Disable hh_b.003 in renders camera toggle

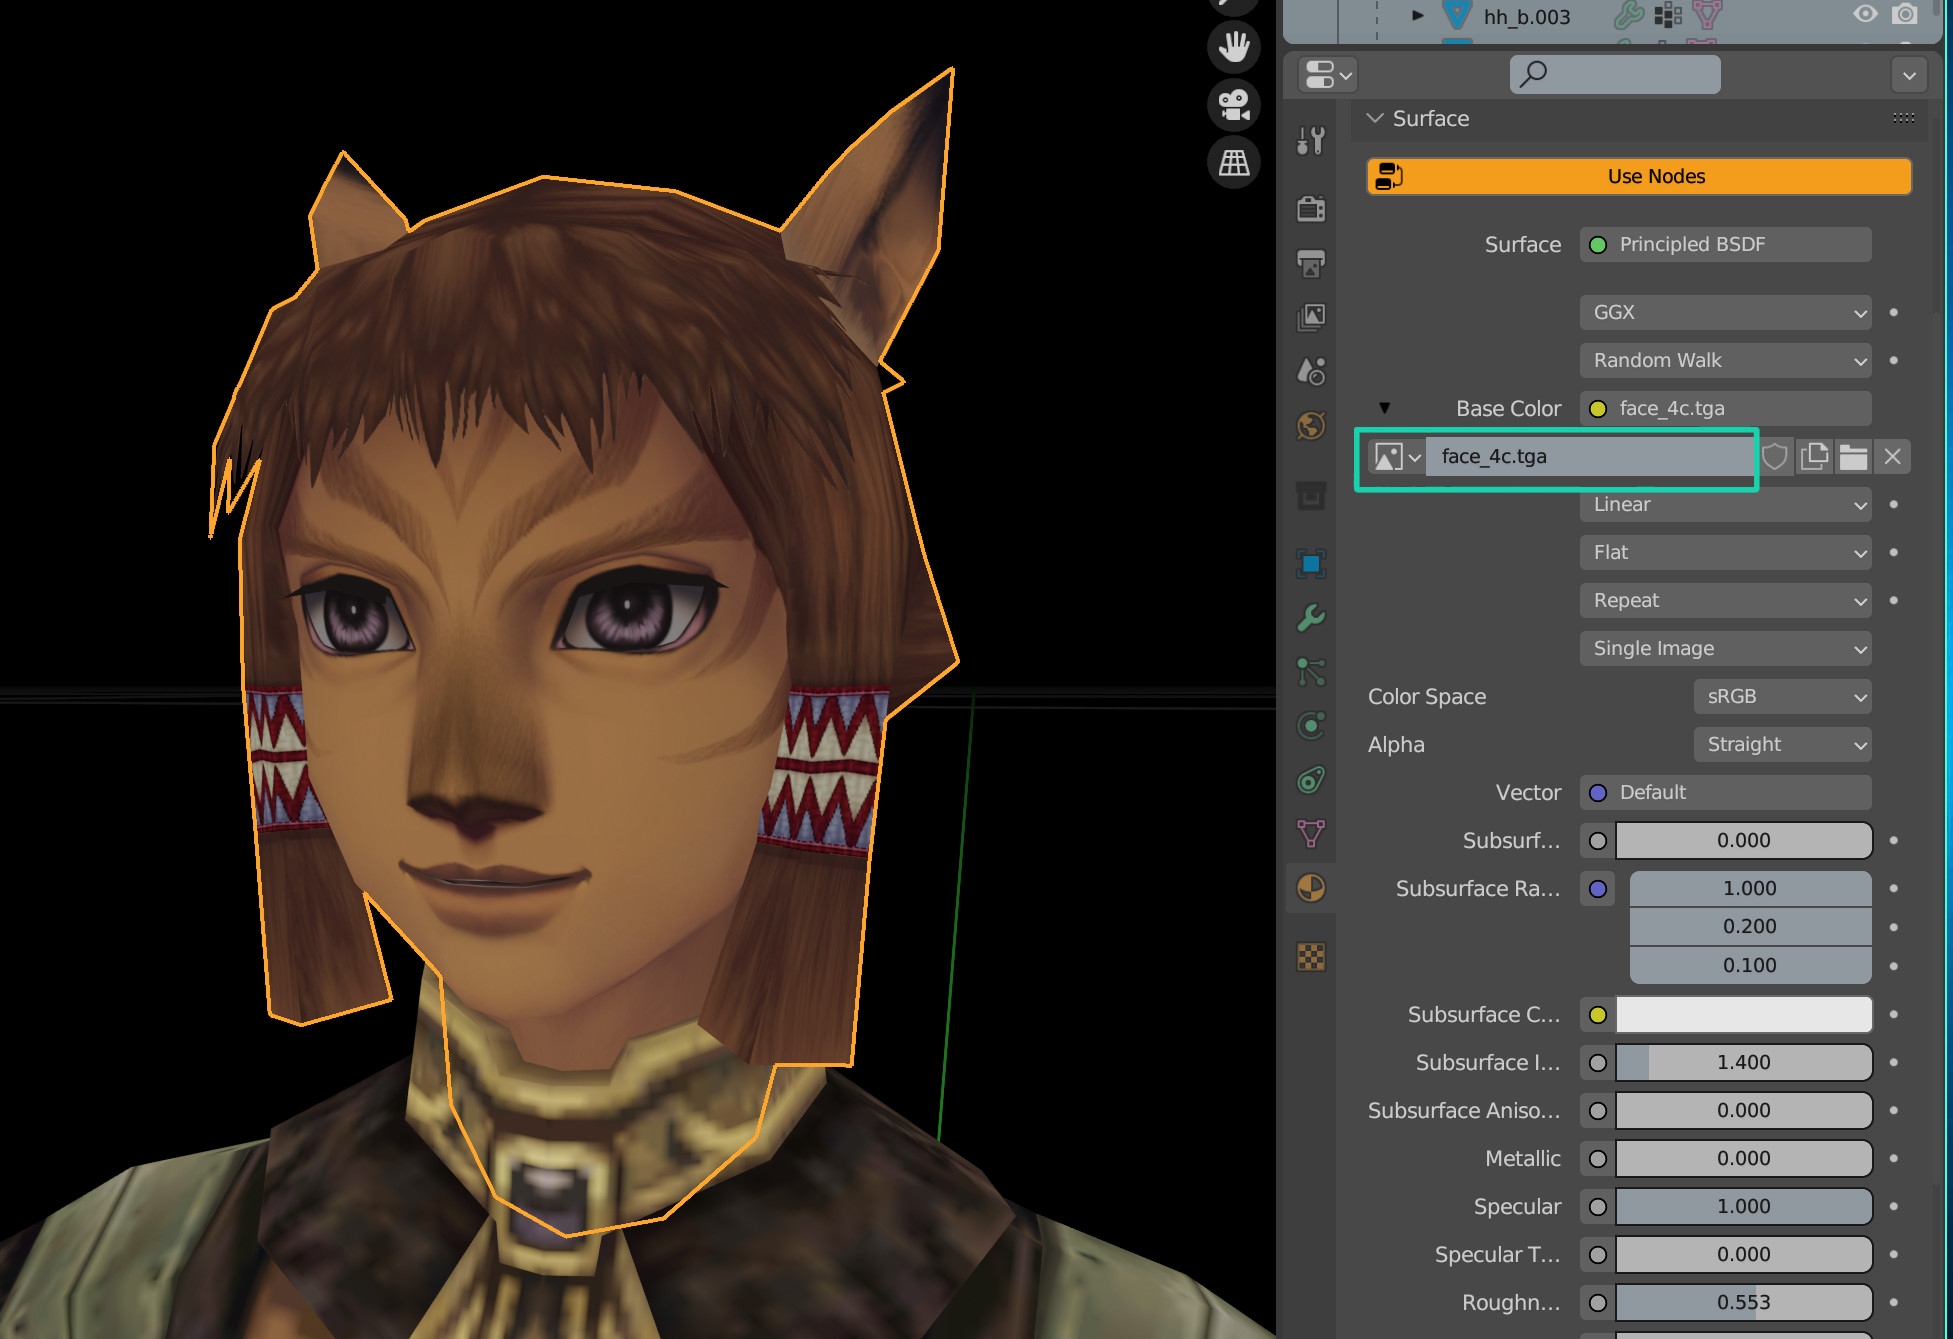(x=1905, y=14)
